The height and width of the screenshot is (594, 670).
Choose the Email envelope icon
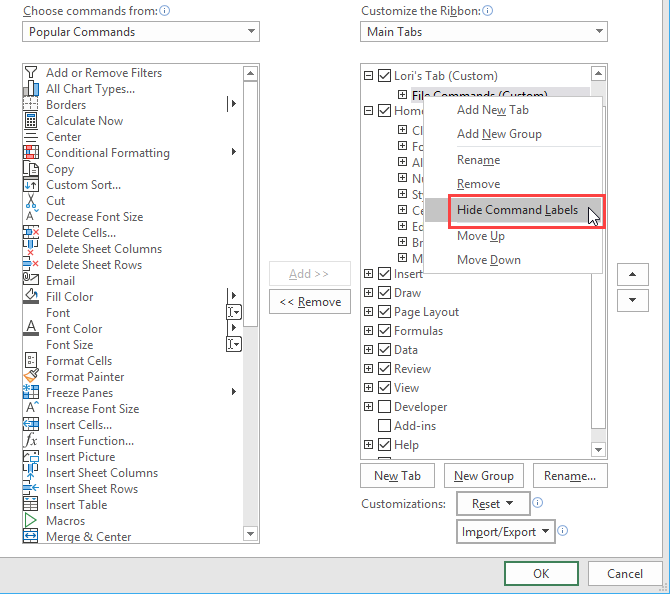pyautogui.click(x=31, y=281)
